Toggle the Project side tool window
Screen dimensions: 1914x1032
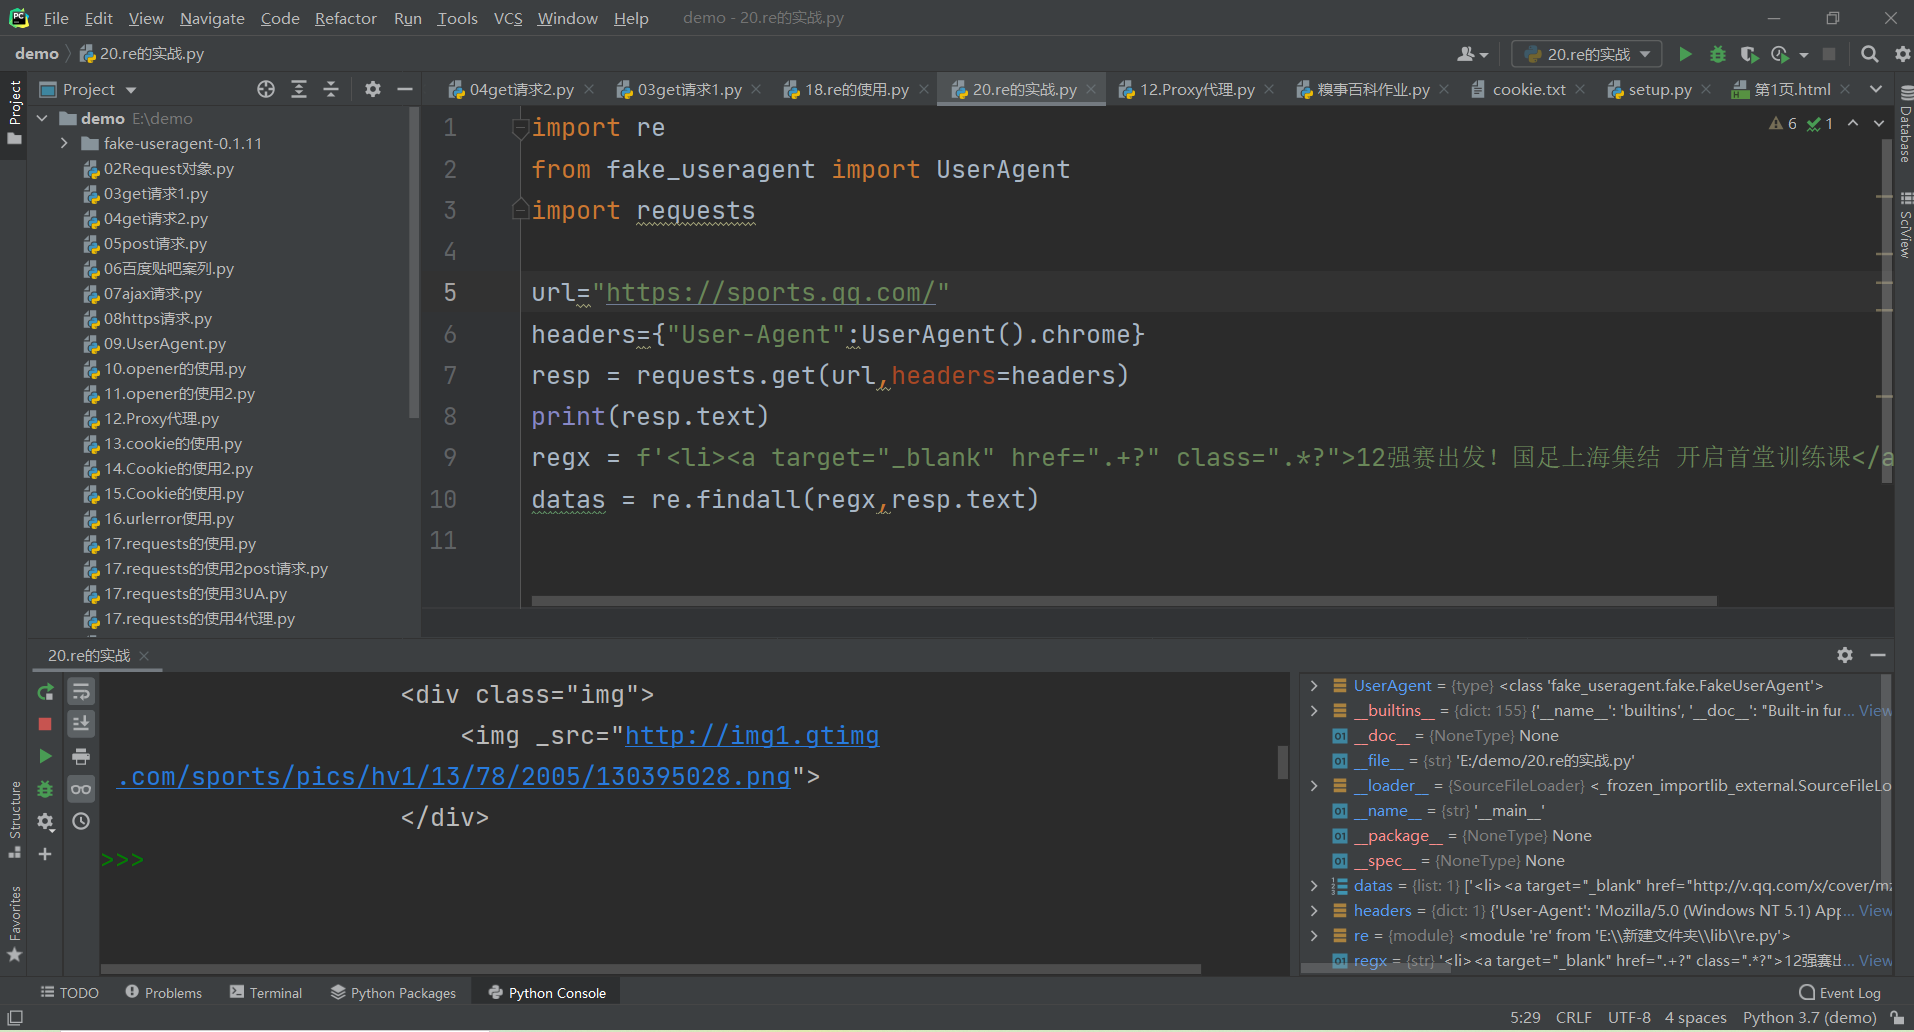click(14, 111)
